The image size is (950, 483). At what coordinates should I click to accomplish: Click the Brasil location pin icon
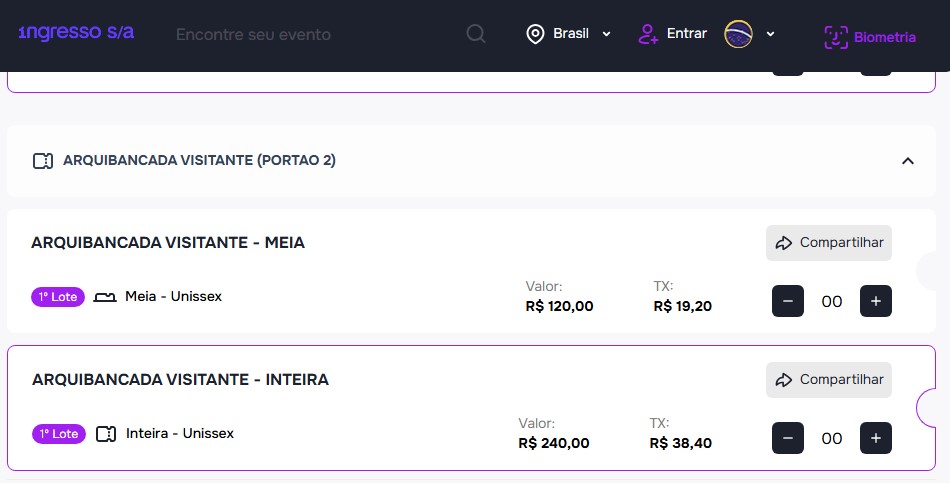535,34
